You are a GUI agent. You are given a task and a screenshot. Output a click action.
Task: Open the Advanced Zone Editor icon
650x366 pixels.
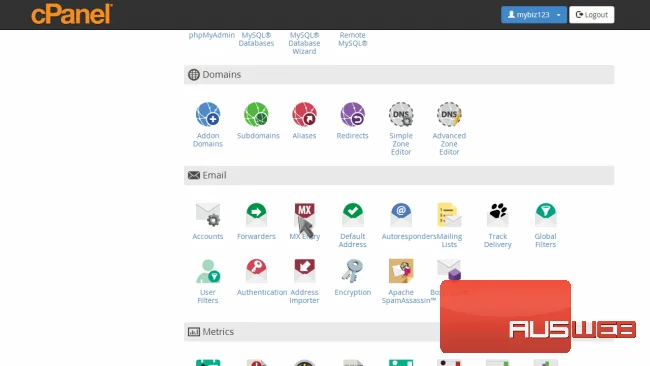(x=449, y=114)
